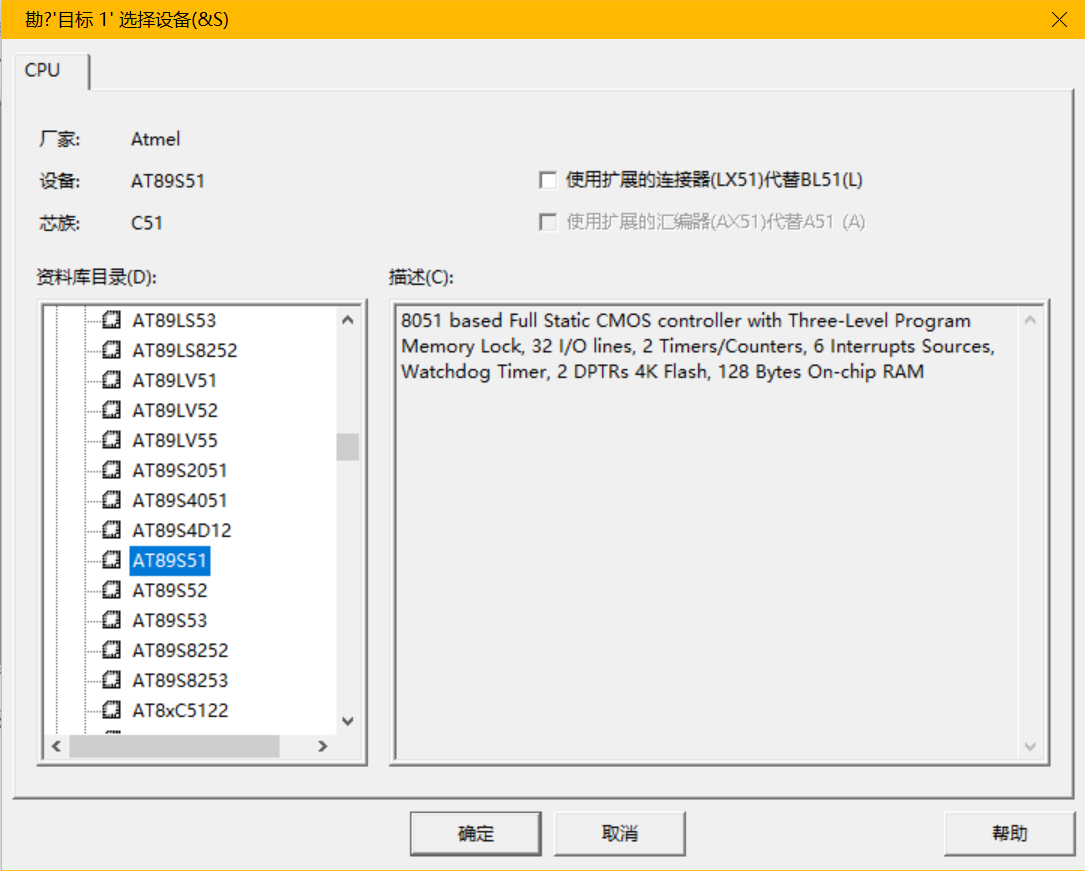Screen dimensions: 1085x871
Task: Toggle the extended assembler AX51 checkbox
Action: click(548, 222)
